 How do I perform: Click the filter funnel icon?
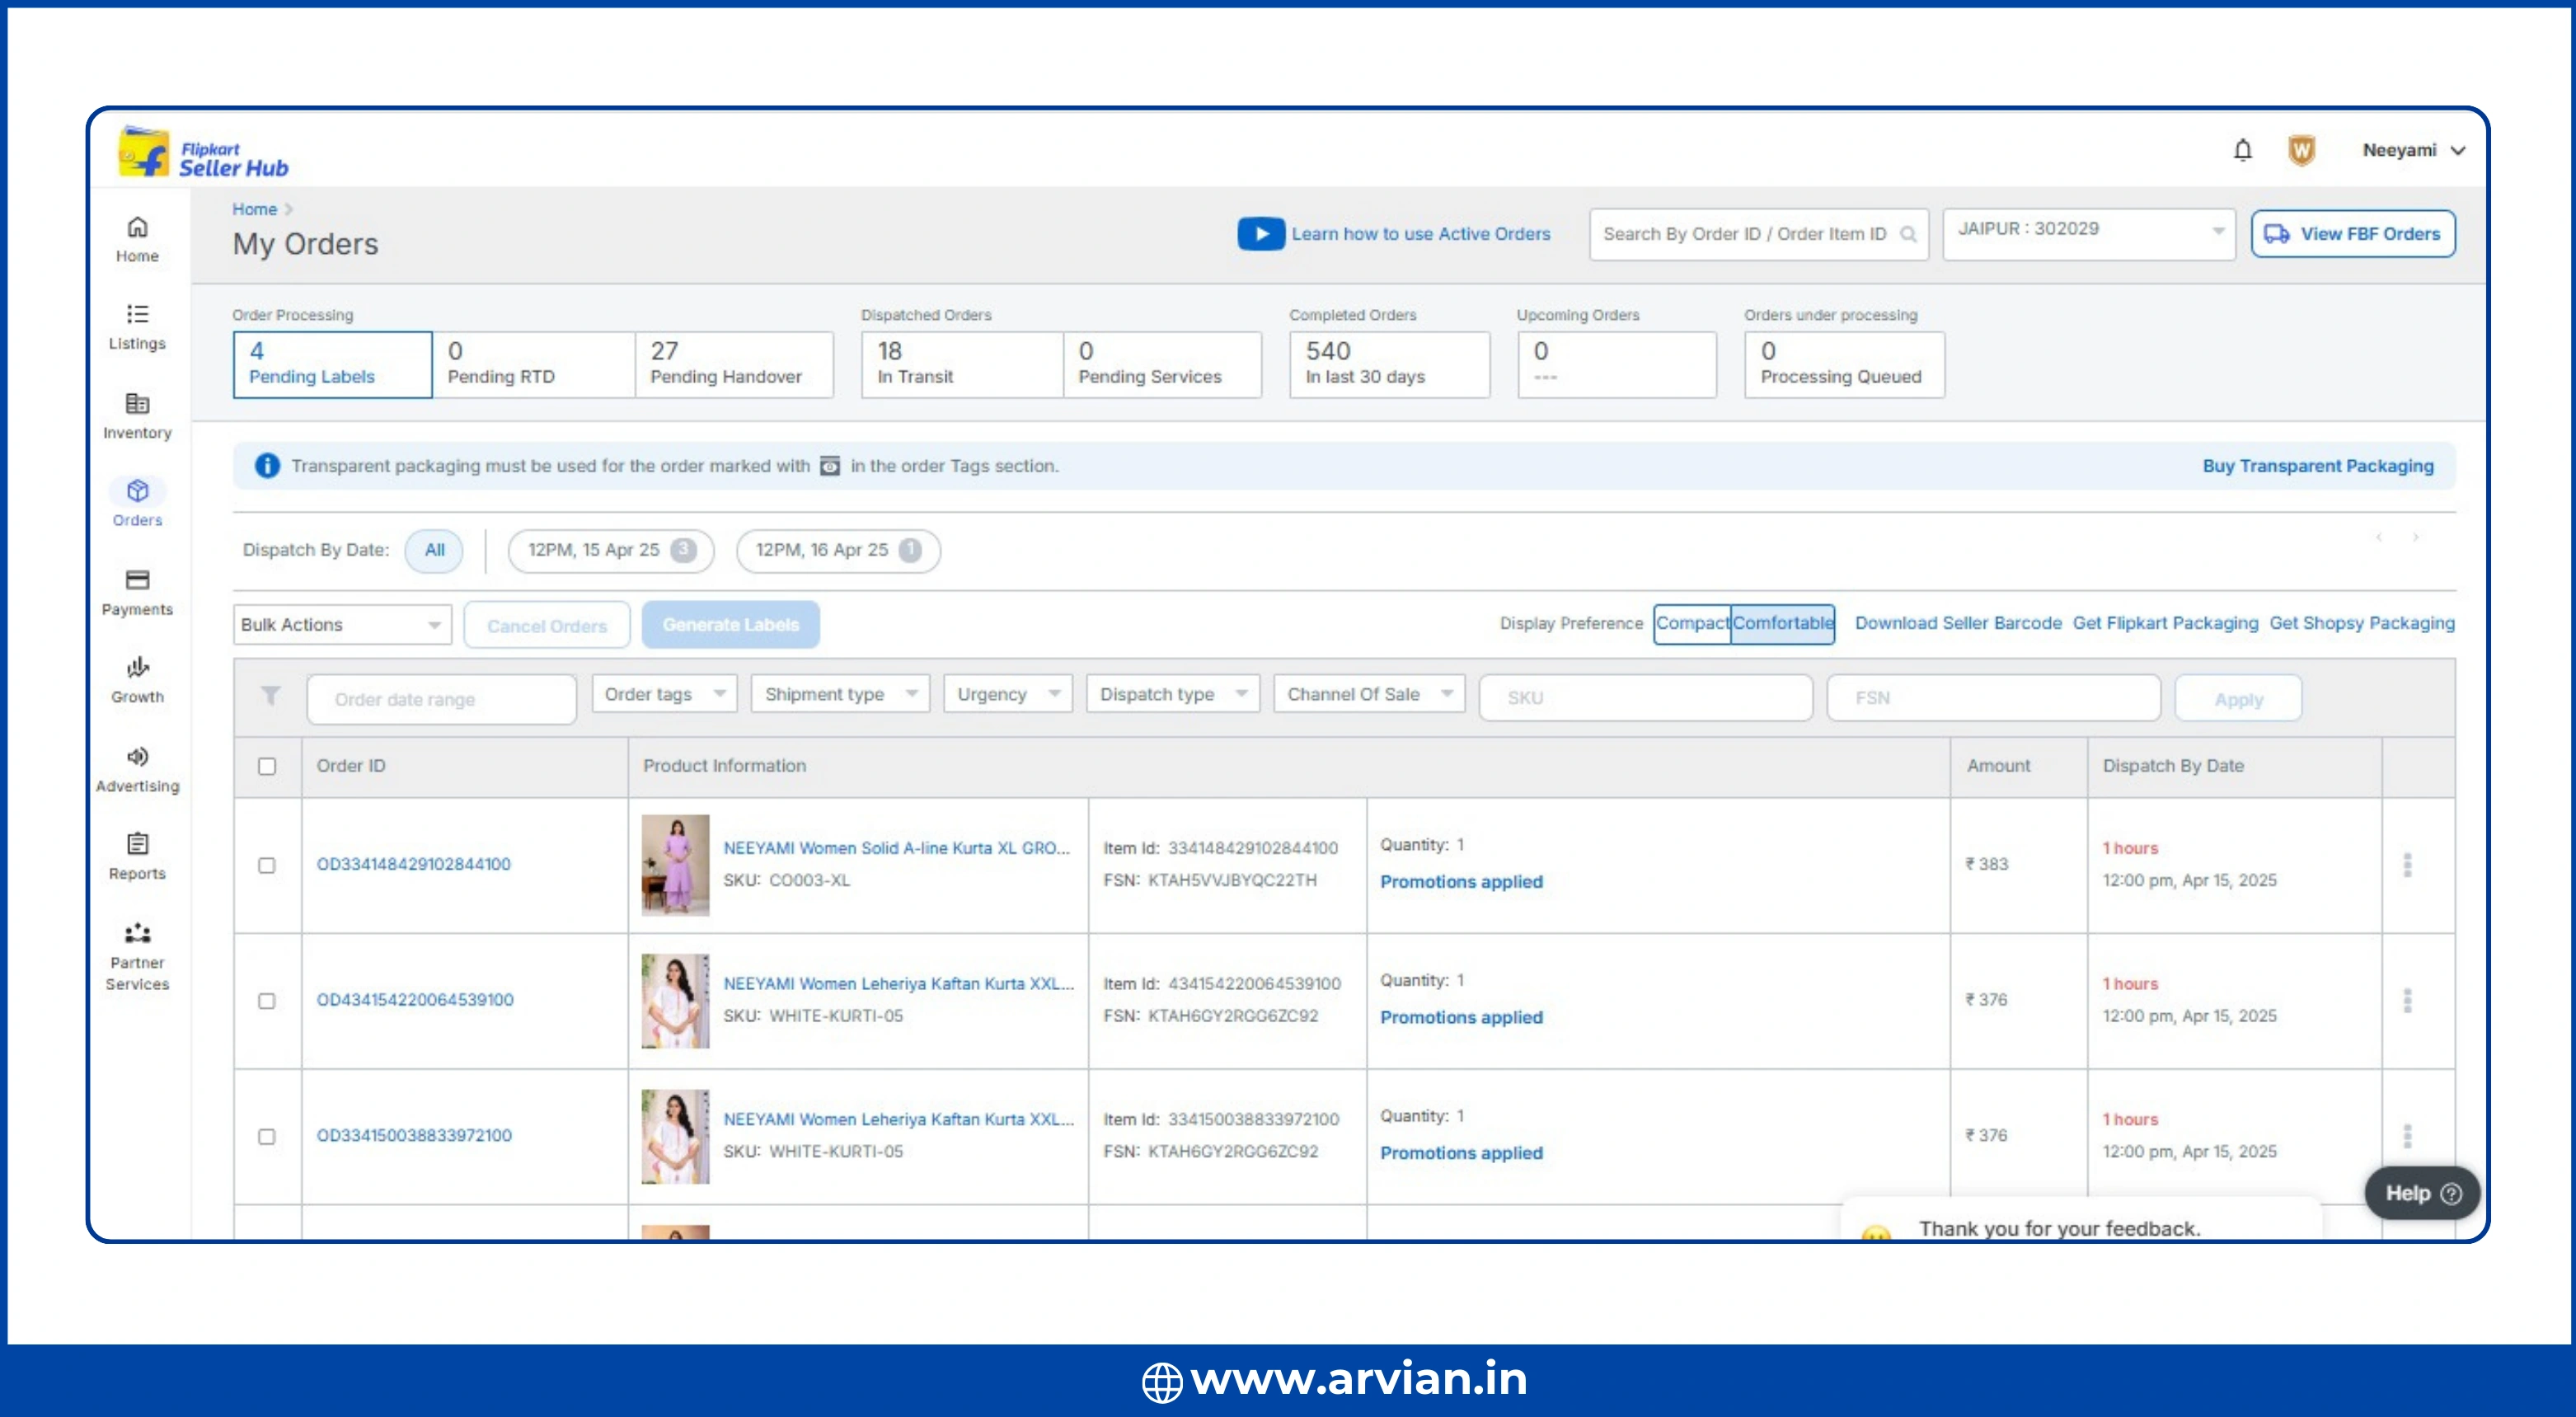pyautogui.click(x=270, y=696)
